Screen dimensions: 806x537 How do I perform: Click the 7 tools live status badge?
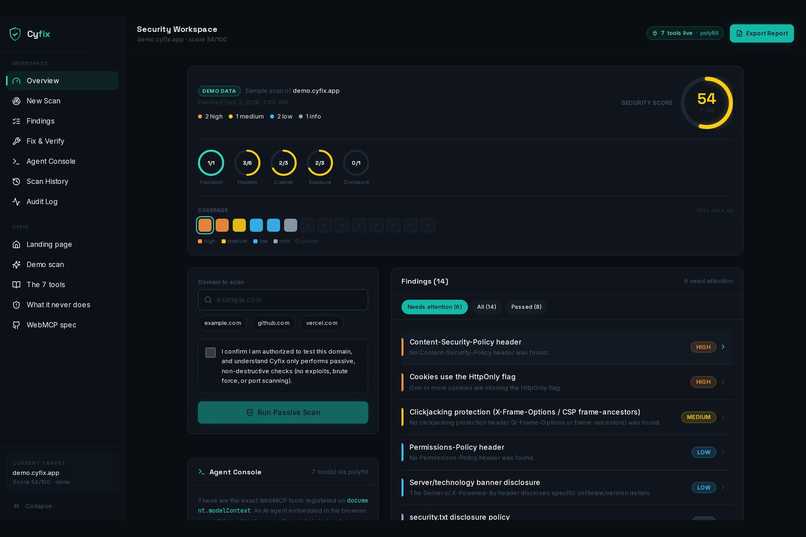point(685,33)
